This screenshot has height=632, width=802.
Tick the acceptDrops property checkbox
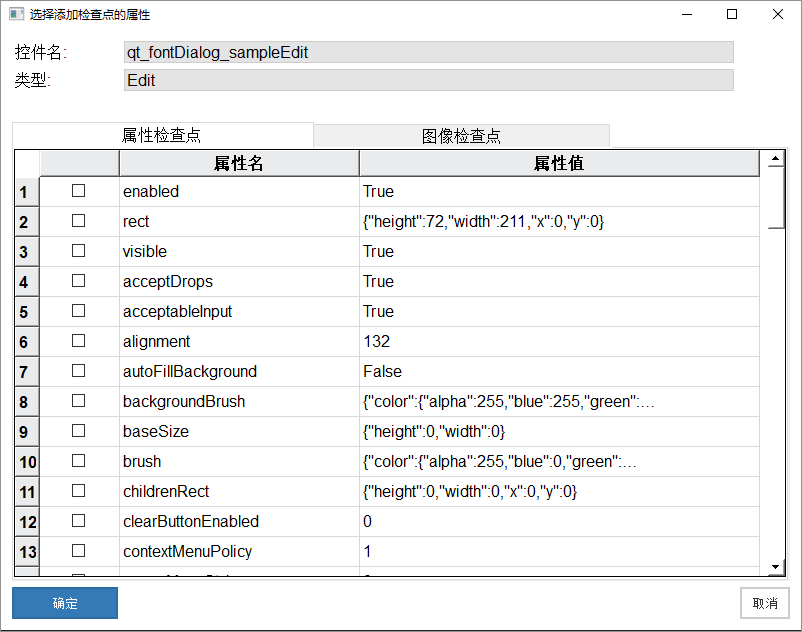(x=78, y=281)
